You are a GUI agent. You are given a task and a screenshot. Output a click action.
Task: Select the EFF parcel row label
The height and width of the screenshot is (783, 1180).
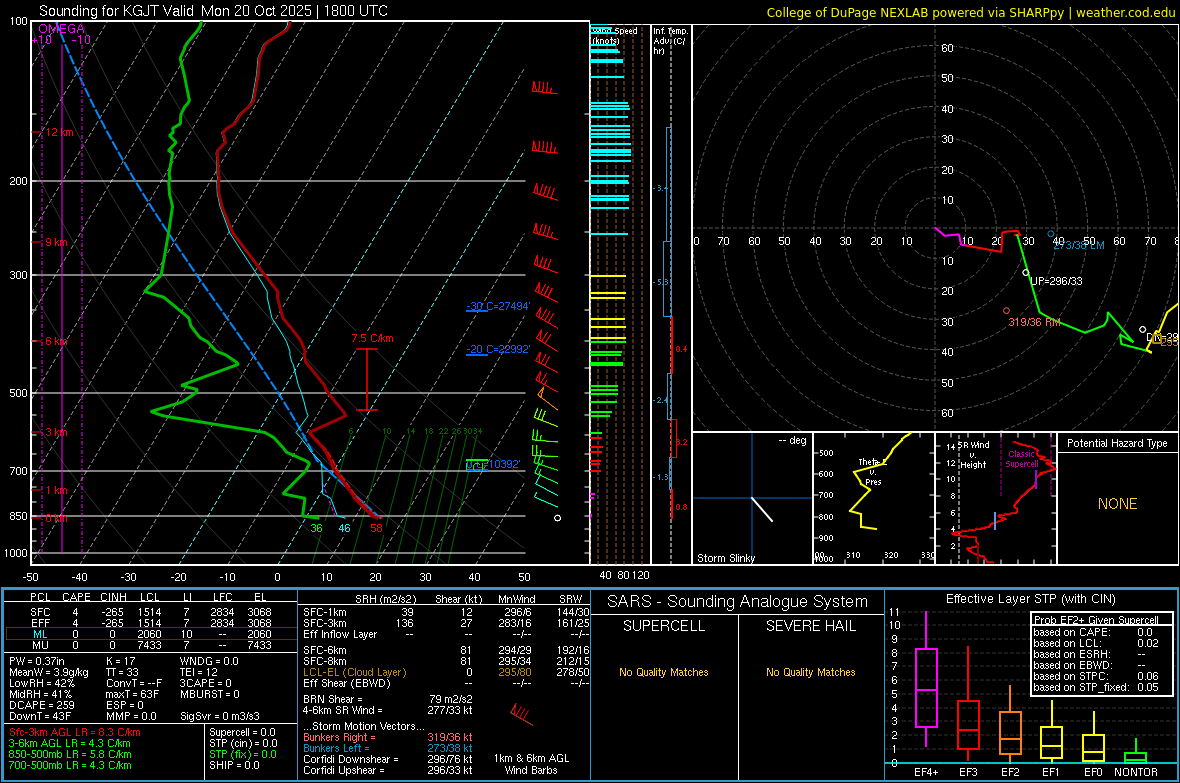pyautogui.click(x=41, y=623)
